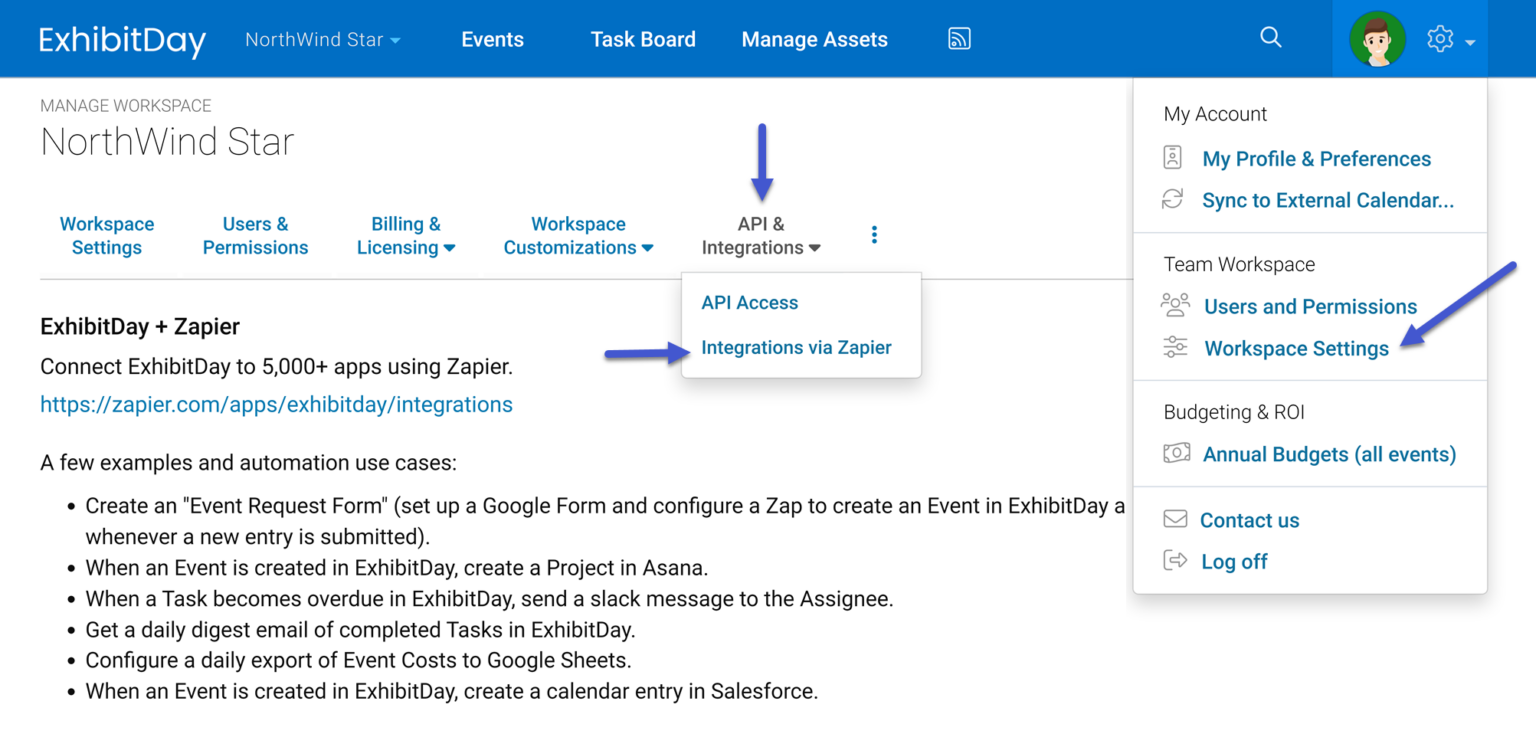1536x734 pixels.
Task: Open the settings gear menu
Action: [x=1440, y=38]
